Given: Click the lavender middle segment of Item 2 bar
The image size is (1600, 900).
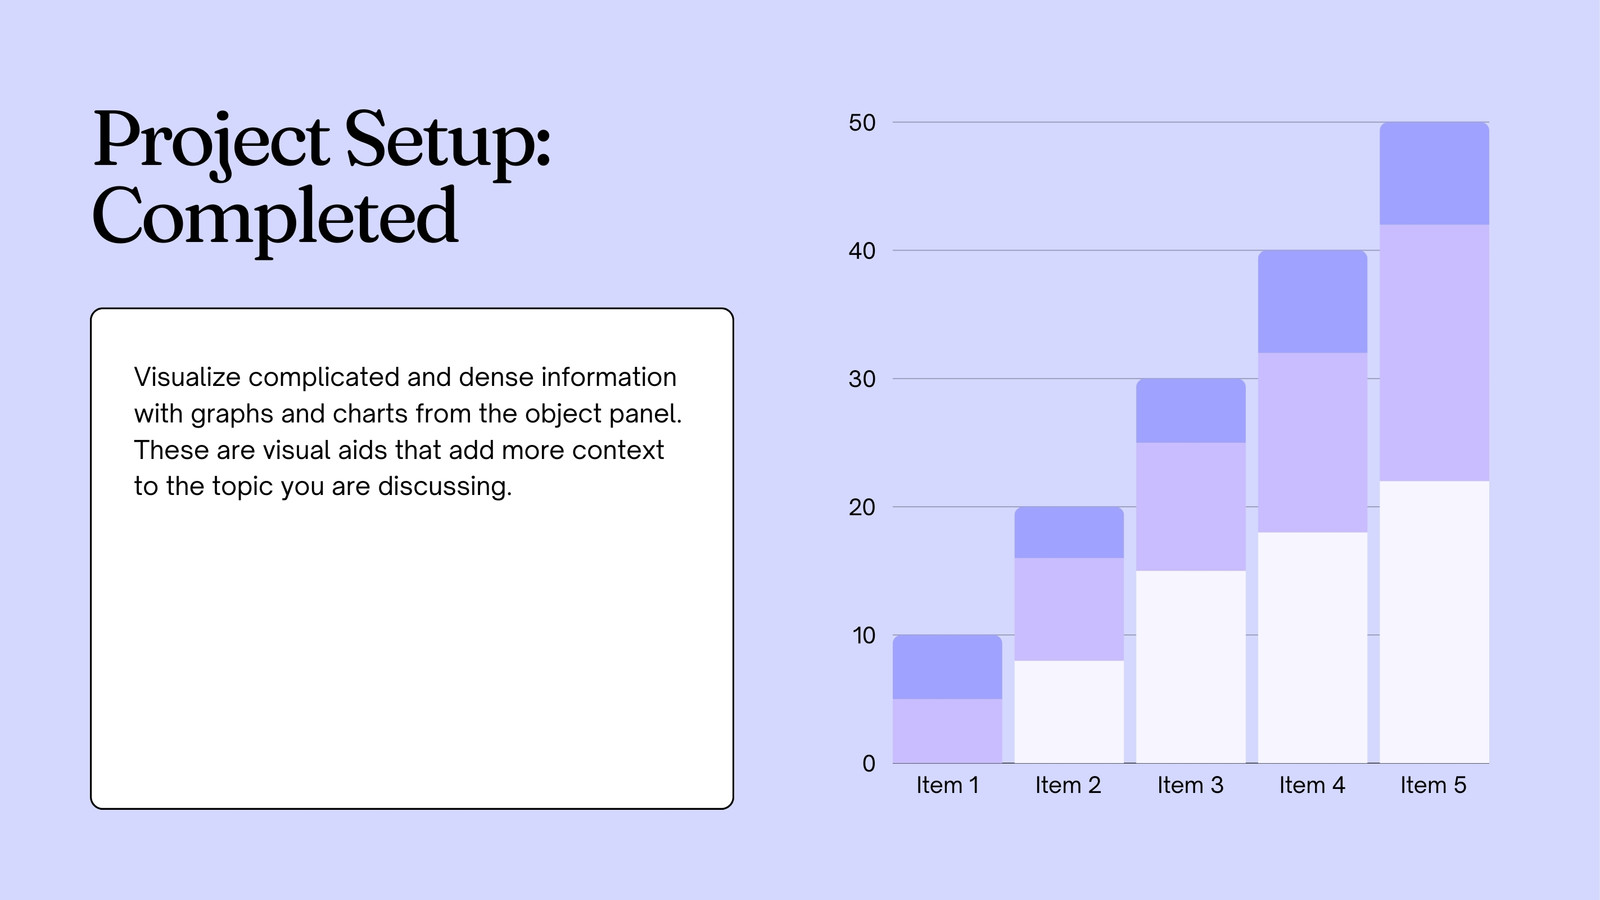Looking at the screenshot, I should coord(1069,609).
